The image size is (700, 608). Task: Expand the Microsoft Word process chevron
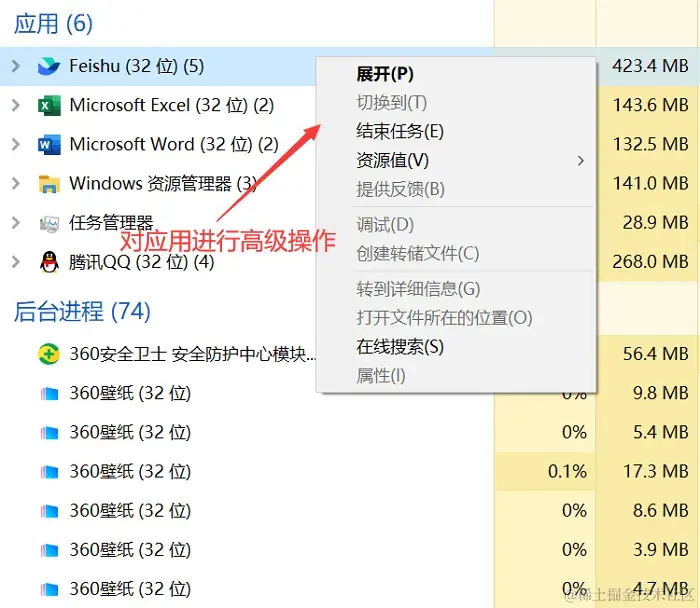coord(16,144)
